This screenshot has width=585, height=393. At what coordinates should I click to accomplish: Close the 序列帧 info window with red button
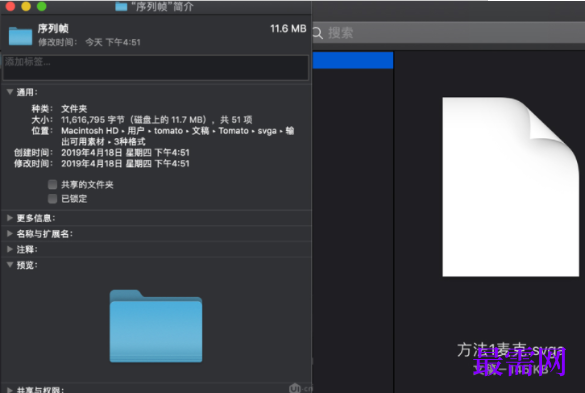10,6
